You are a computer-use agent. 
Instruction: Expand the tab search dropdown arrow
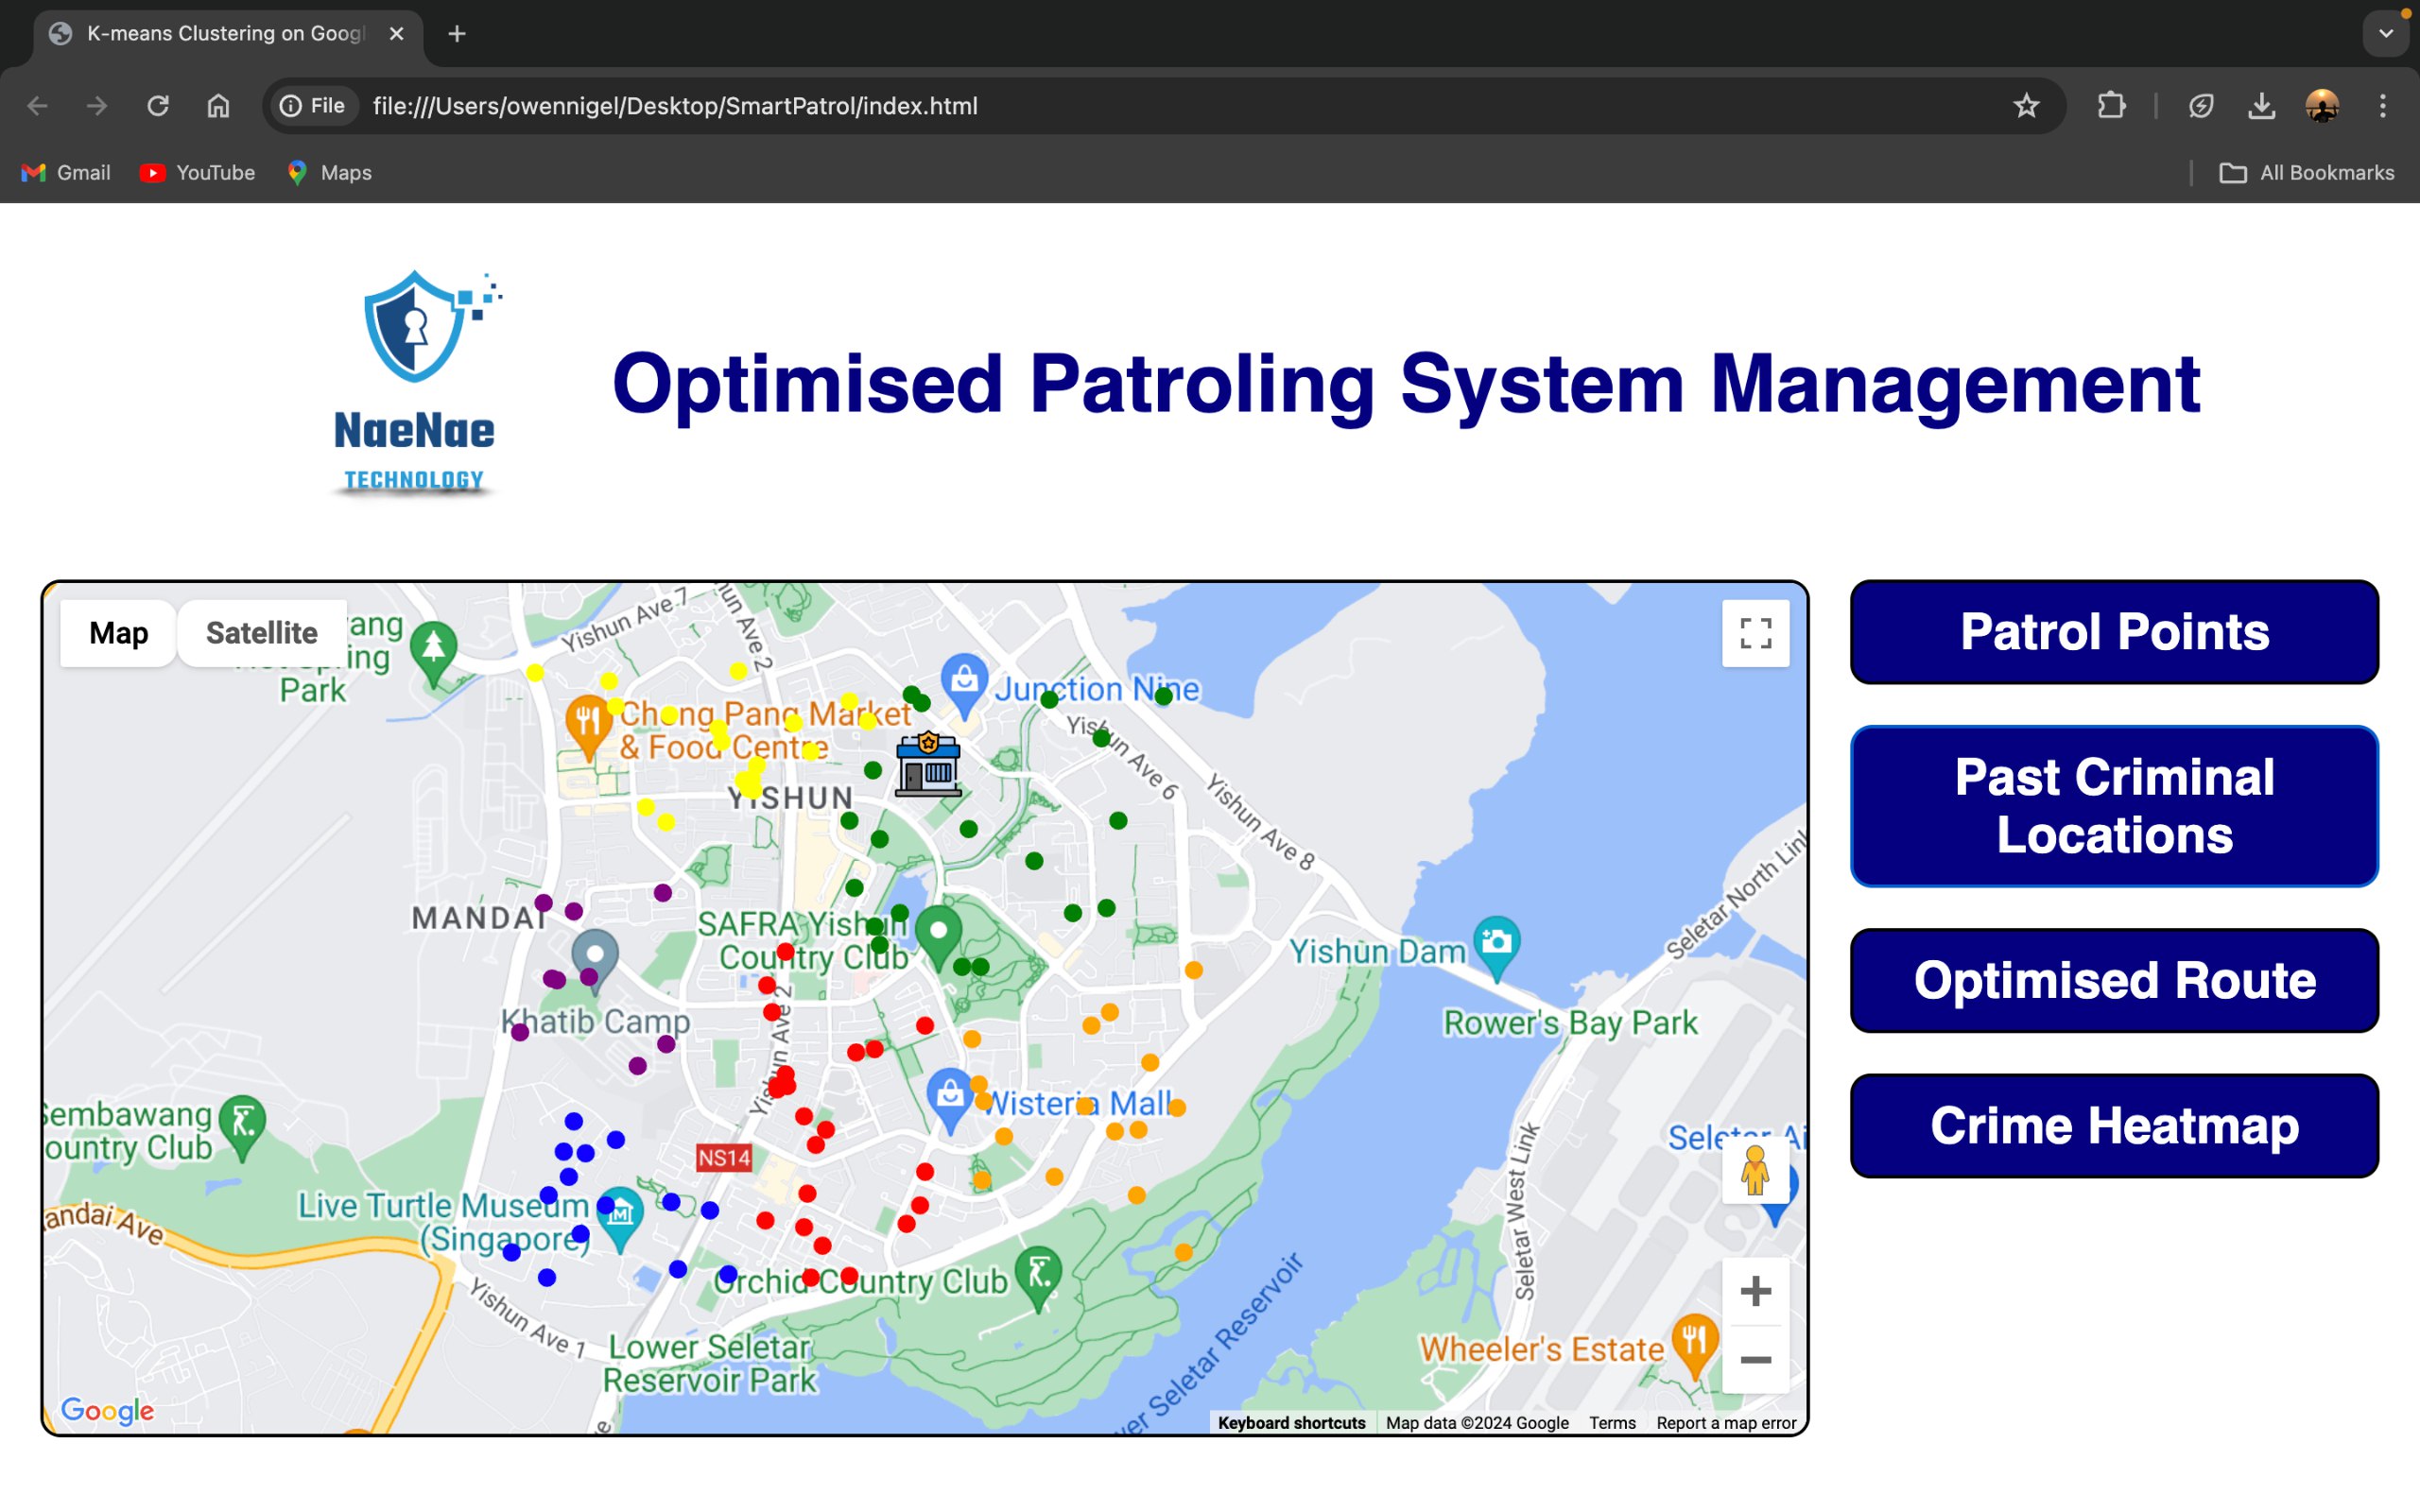click(2386, 34)
